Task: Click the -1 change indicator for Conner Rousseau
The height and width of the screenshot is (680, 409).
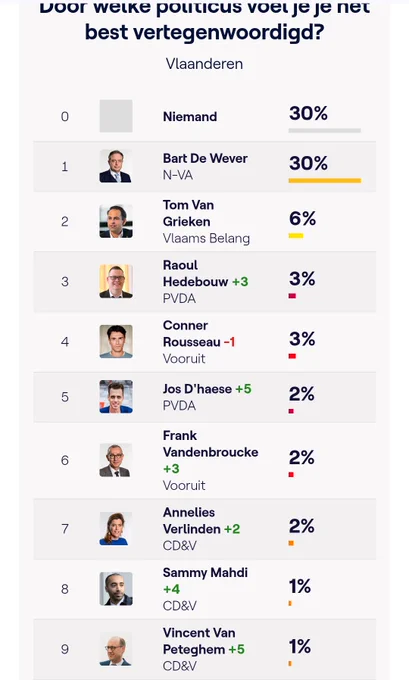Action: click(x=229, y=342)
